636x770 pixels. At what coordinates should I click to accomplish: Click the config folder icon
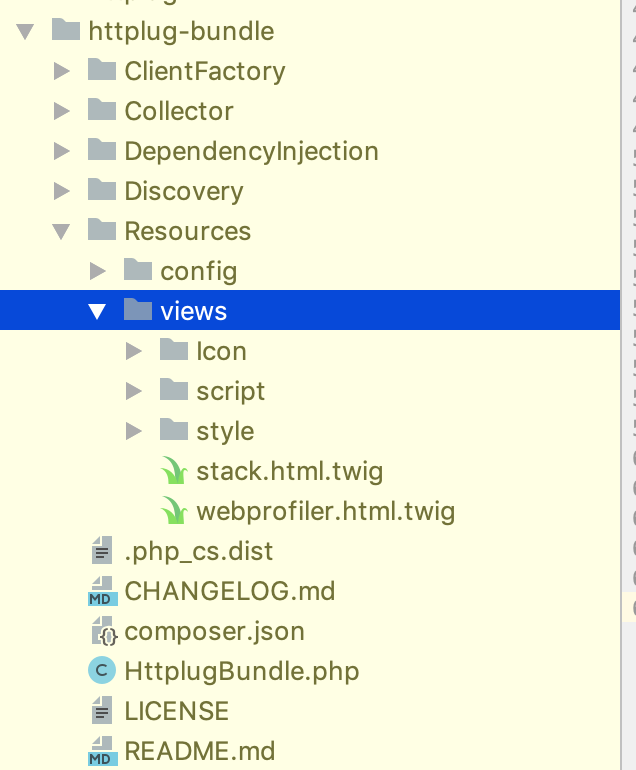(x=138, y=269)
